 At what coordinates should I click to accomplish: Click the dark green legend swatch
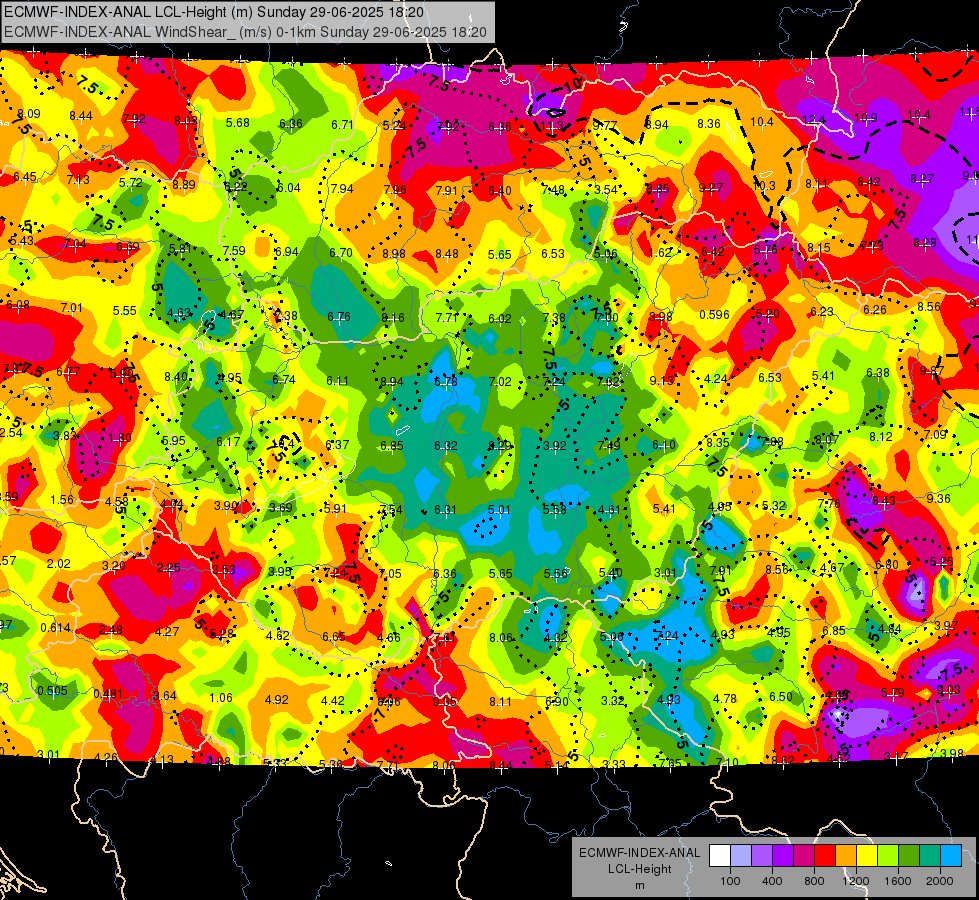[909, 856]
